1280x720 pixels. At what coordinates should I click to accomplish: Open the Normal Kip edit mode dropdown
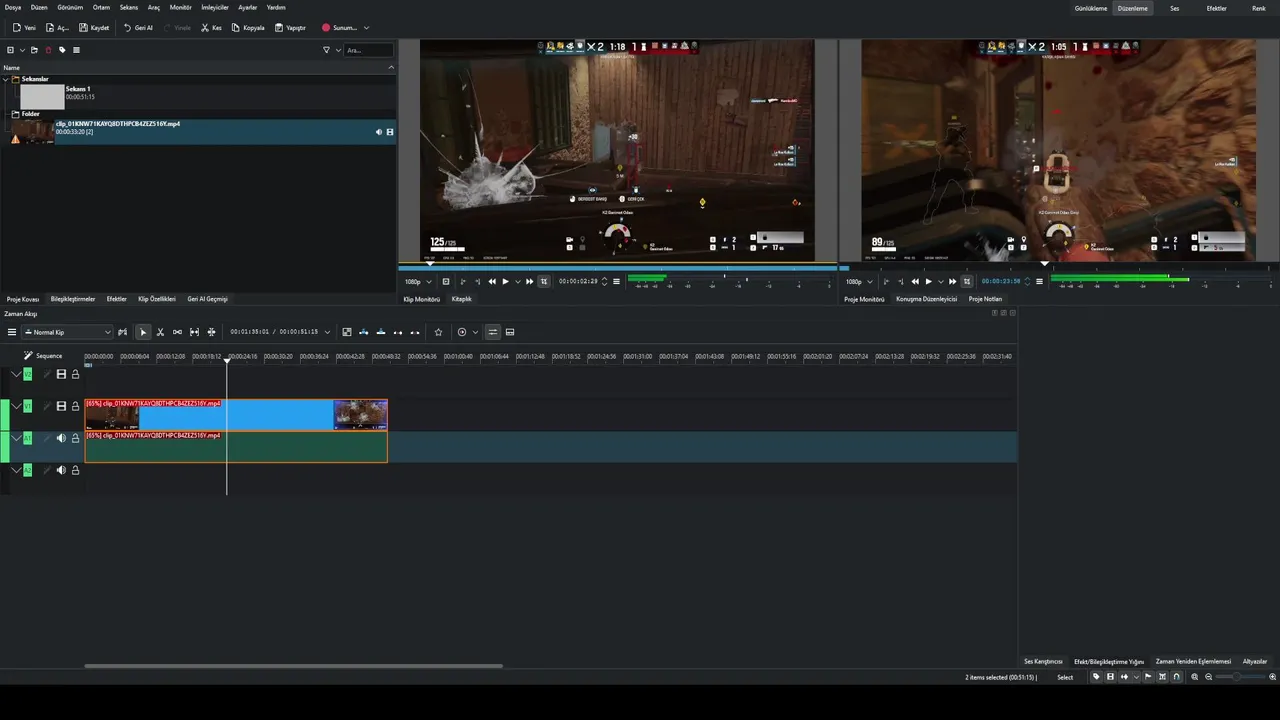click(x=67, y=332)
